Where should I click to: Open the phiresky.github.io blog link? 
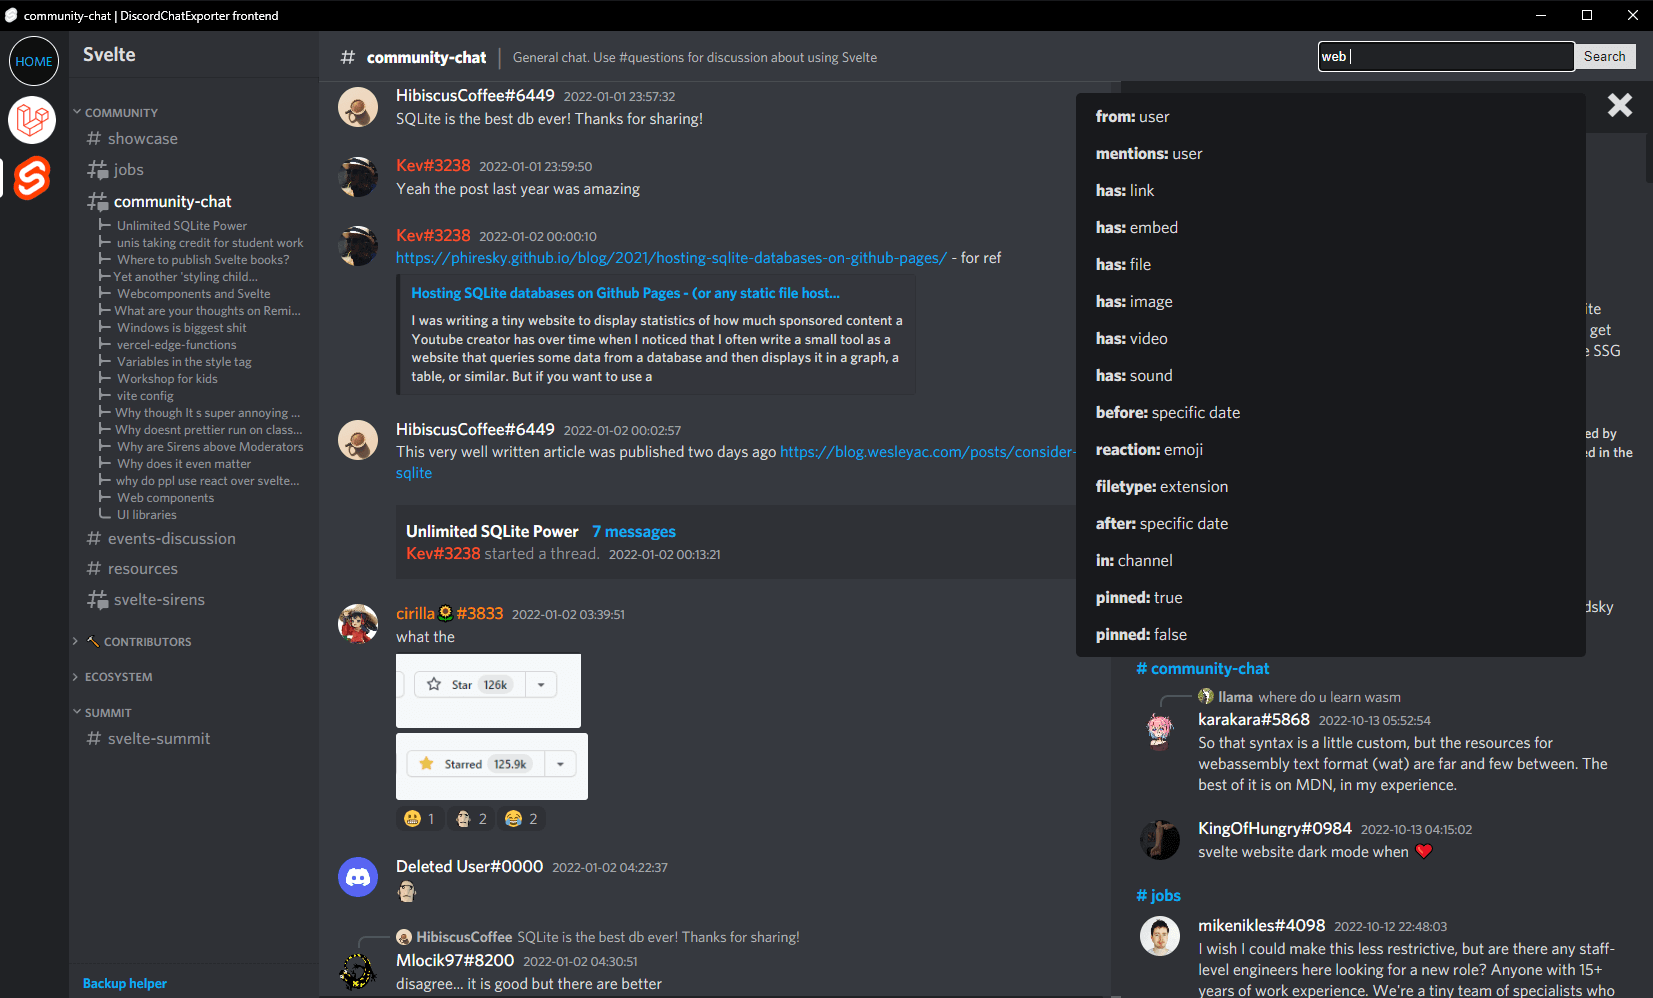[671, 258]
